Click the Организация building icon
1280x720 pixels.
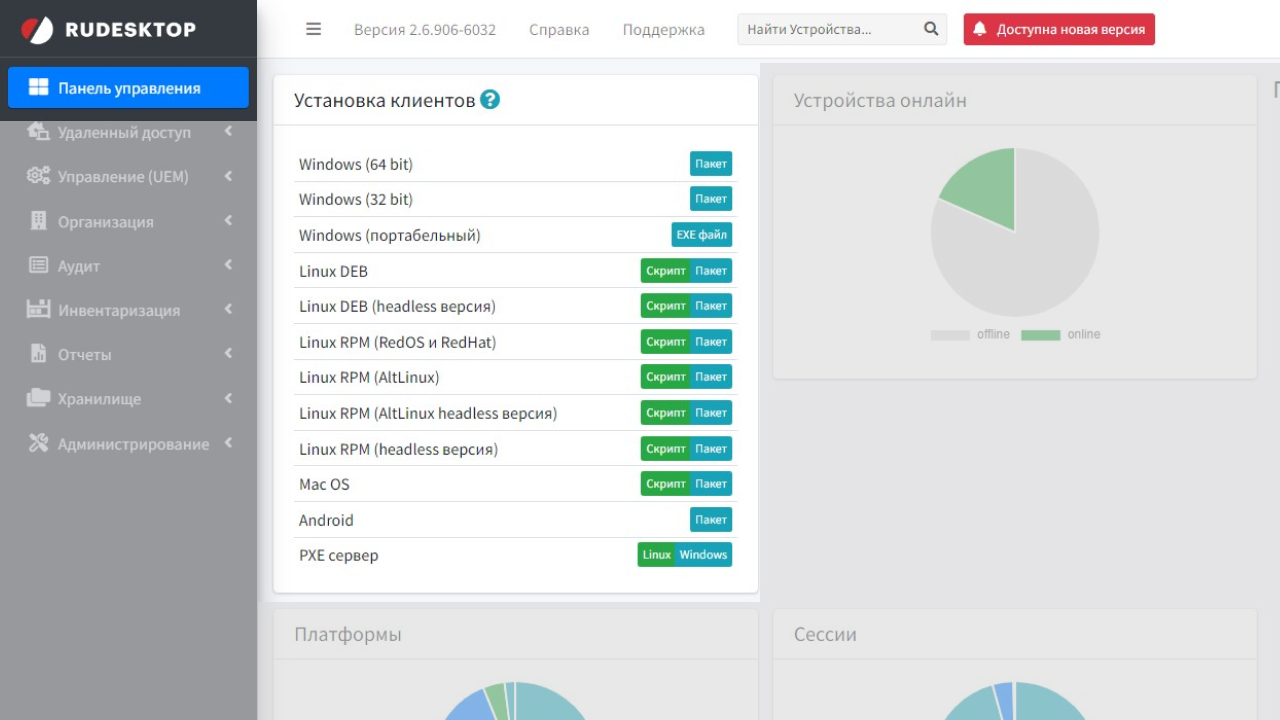[x=39, y=220]
